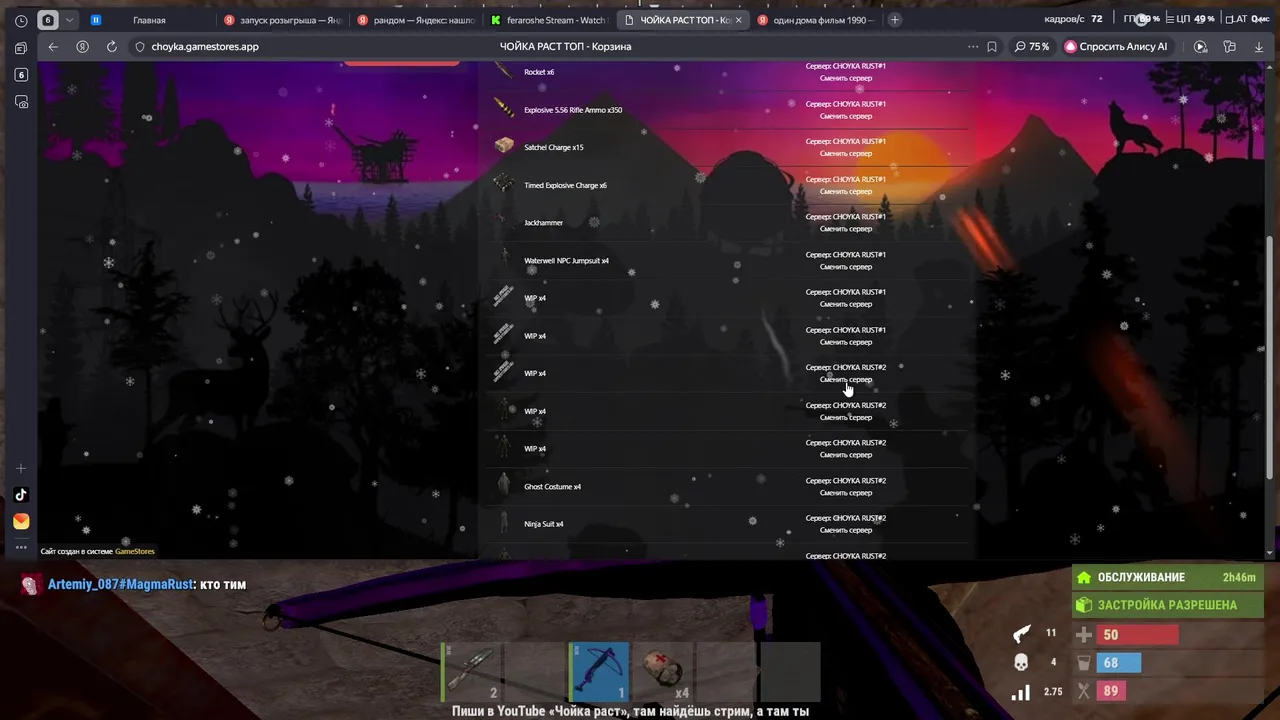The width and height of the screenshot is (1280, 720).
Task: Go back to the previous page
Action: (x=53, y=46)
